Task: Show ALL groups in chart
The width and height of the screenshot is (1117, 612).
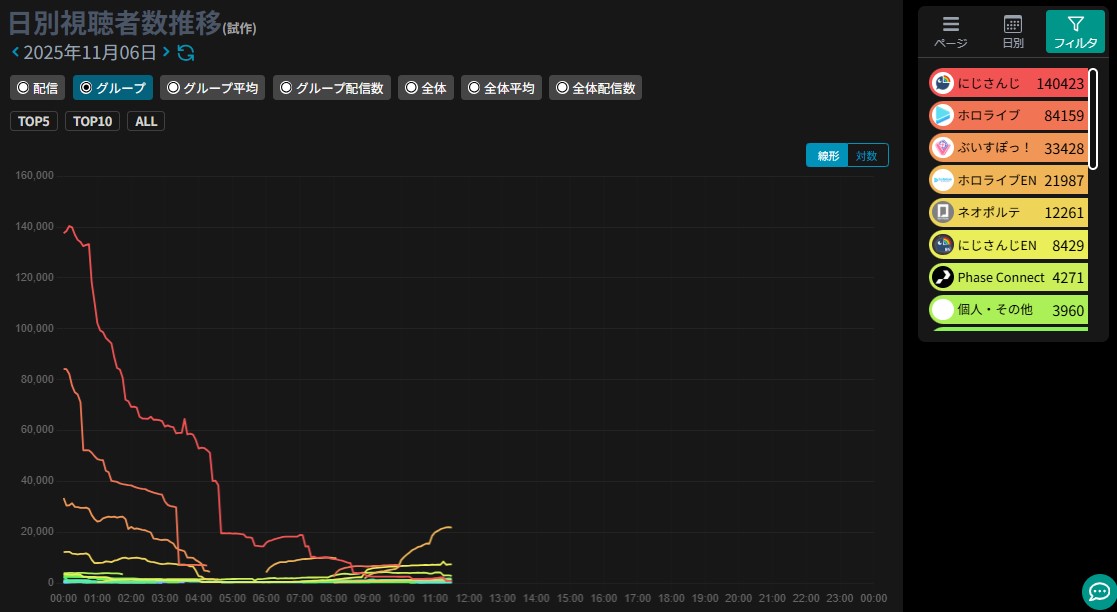Action: pos(146,121)
